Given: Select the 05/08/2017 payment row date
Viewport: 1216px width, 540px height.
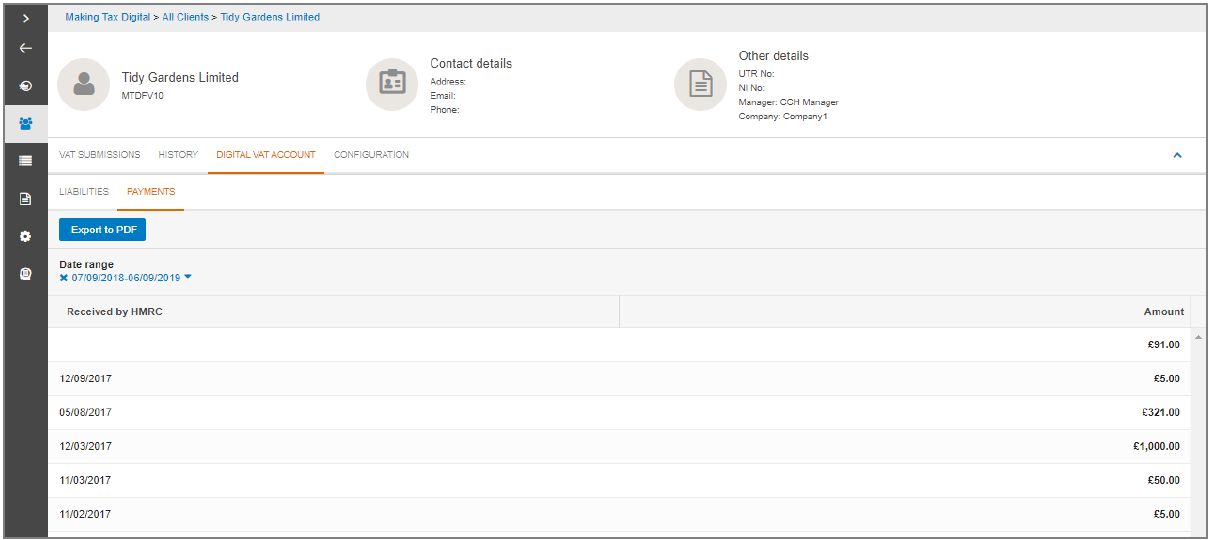Looking at the screenshot, I should pyautogui.click(x=86, y=413).
